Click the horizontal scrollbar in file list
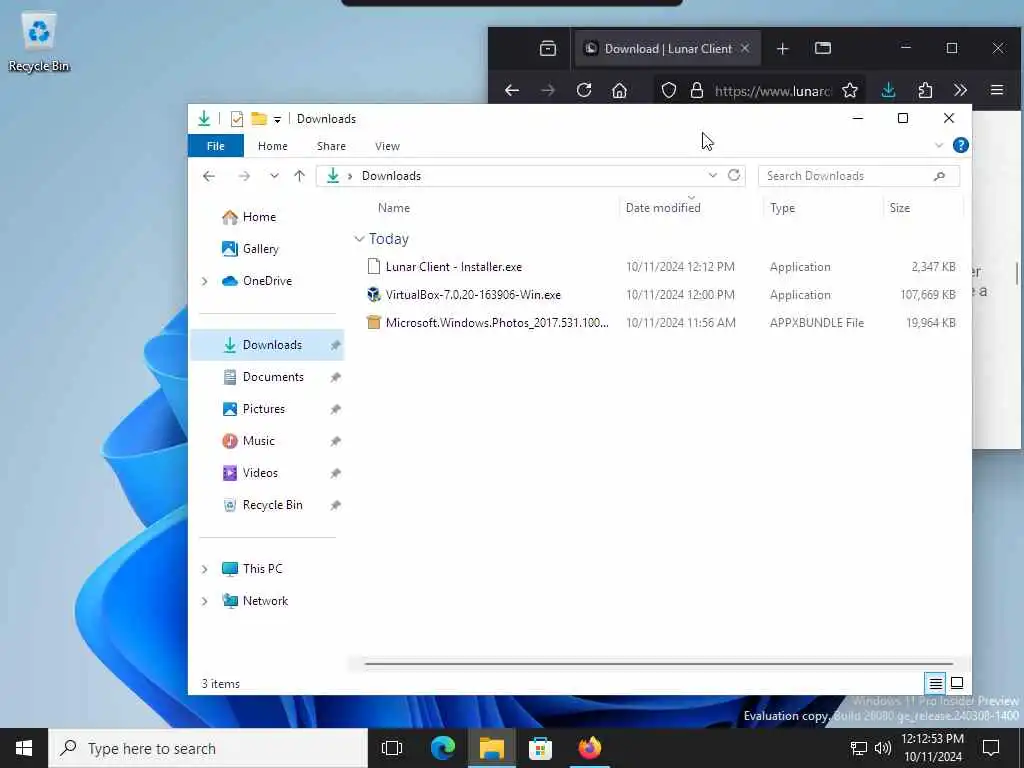This screenshot has height=768, width=1024. (x=658, y=664)
